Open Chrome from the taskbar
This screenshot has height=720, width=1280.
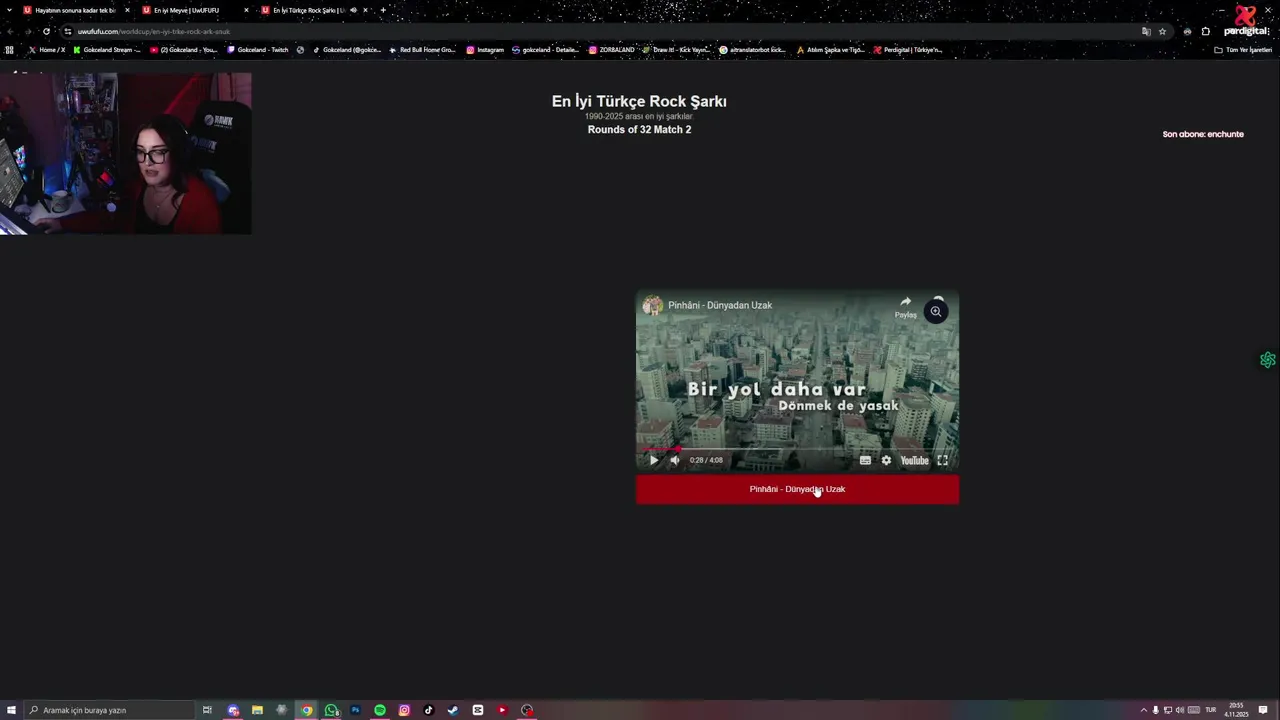point(307,710)
